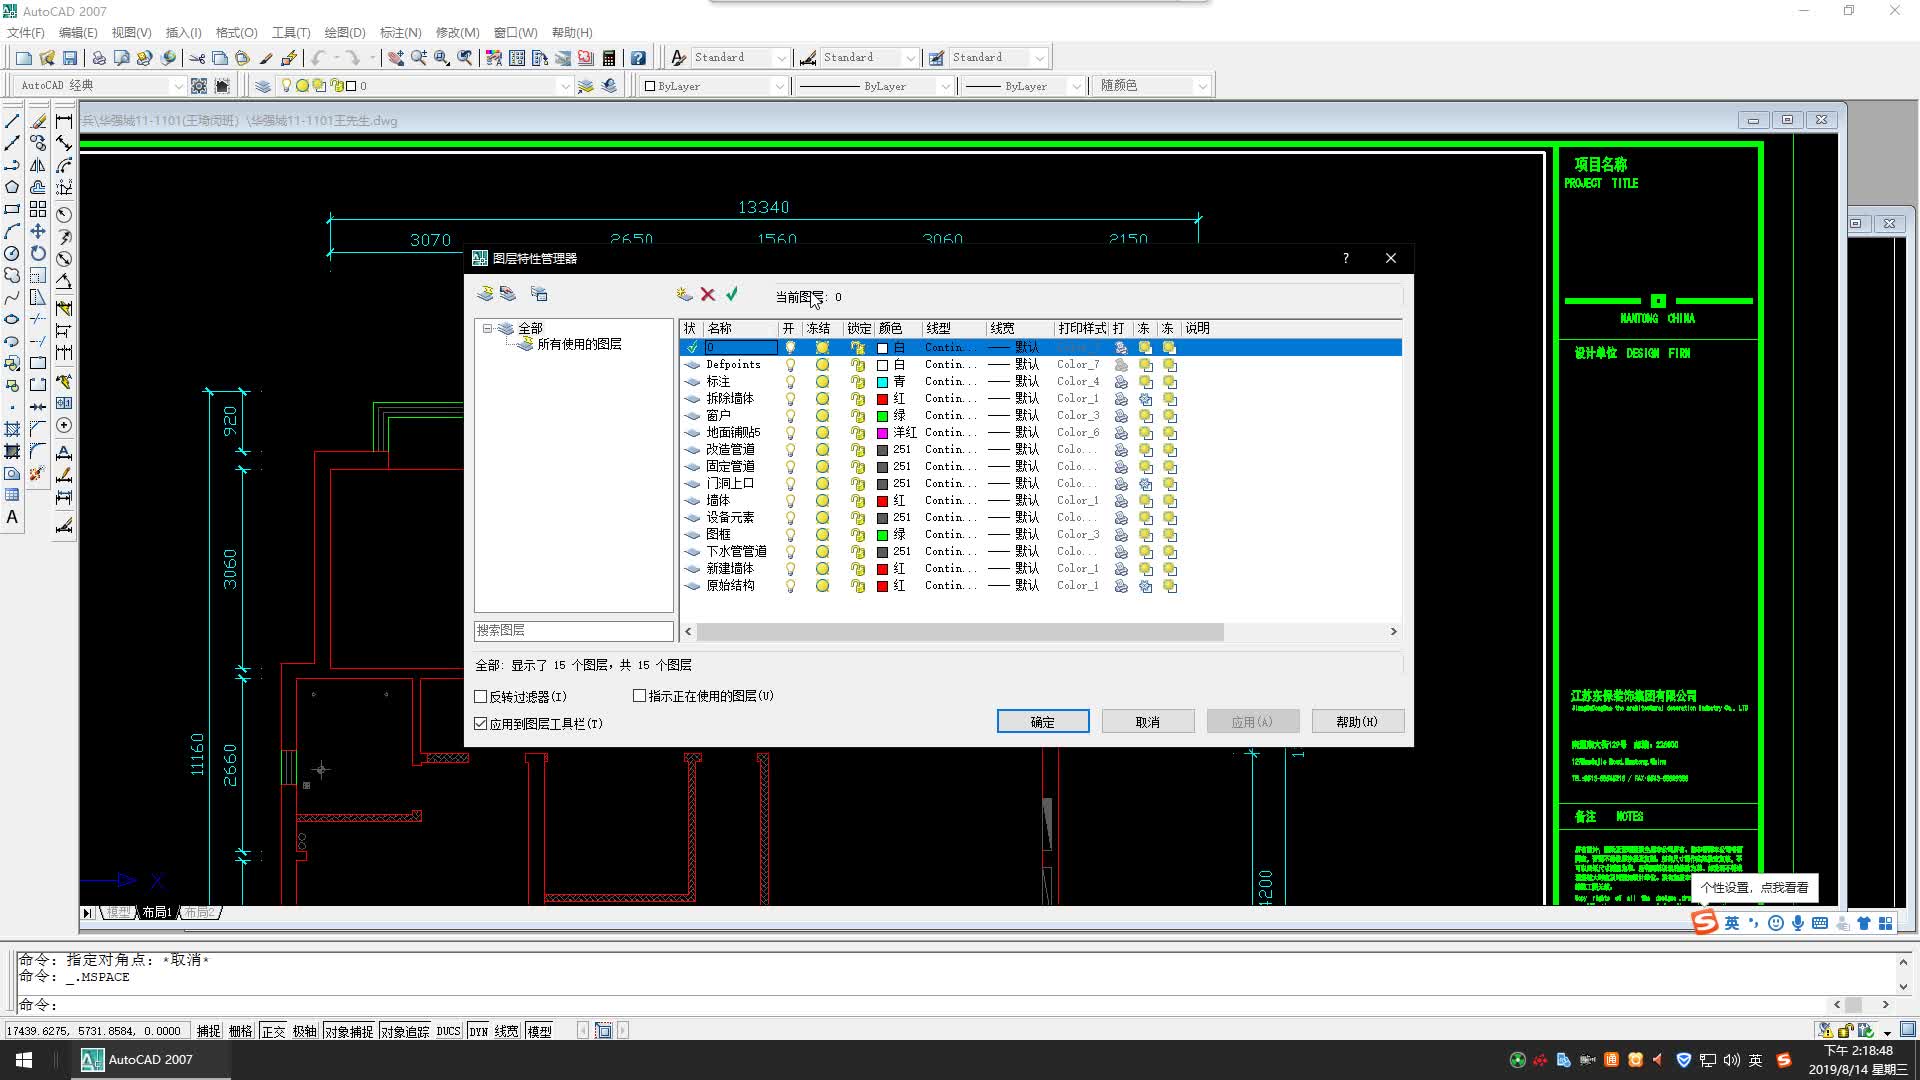1920x1080 pixels.
Task: Check the 指示正在使用的图层 checkbox
Action: click(x=640, y=696)
